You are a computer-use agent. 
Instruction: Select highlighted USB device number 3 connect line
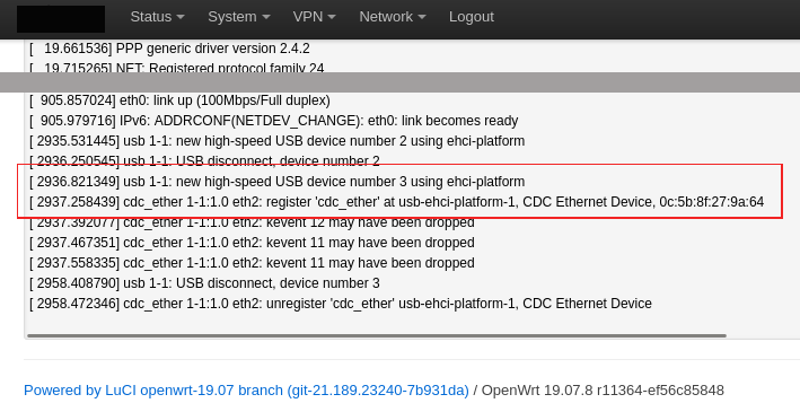[277, 182]
